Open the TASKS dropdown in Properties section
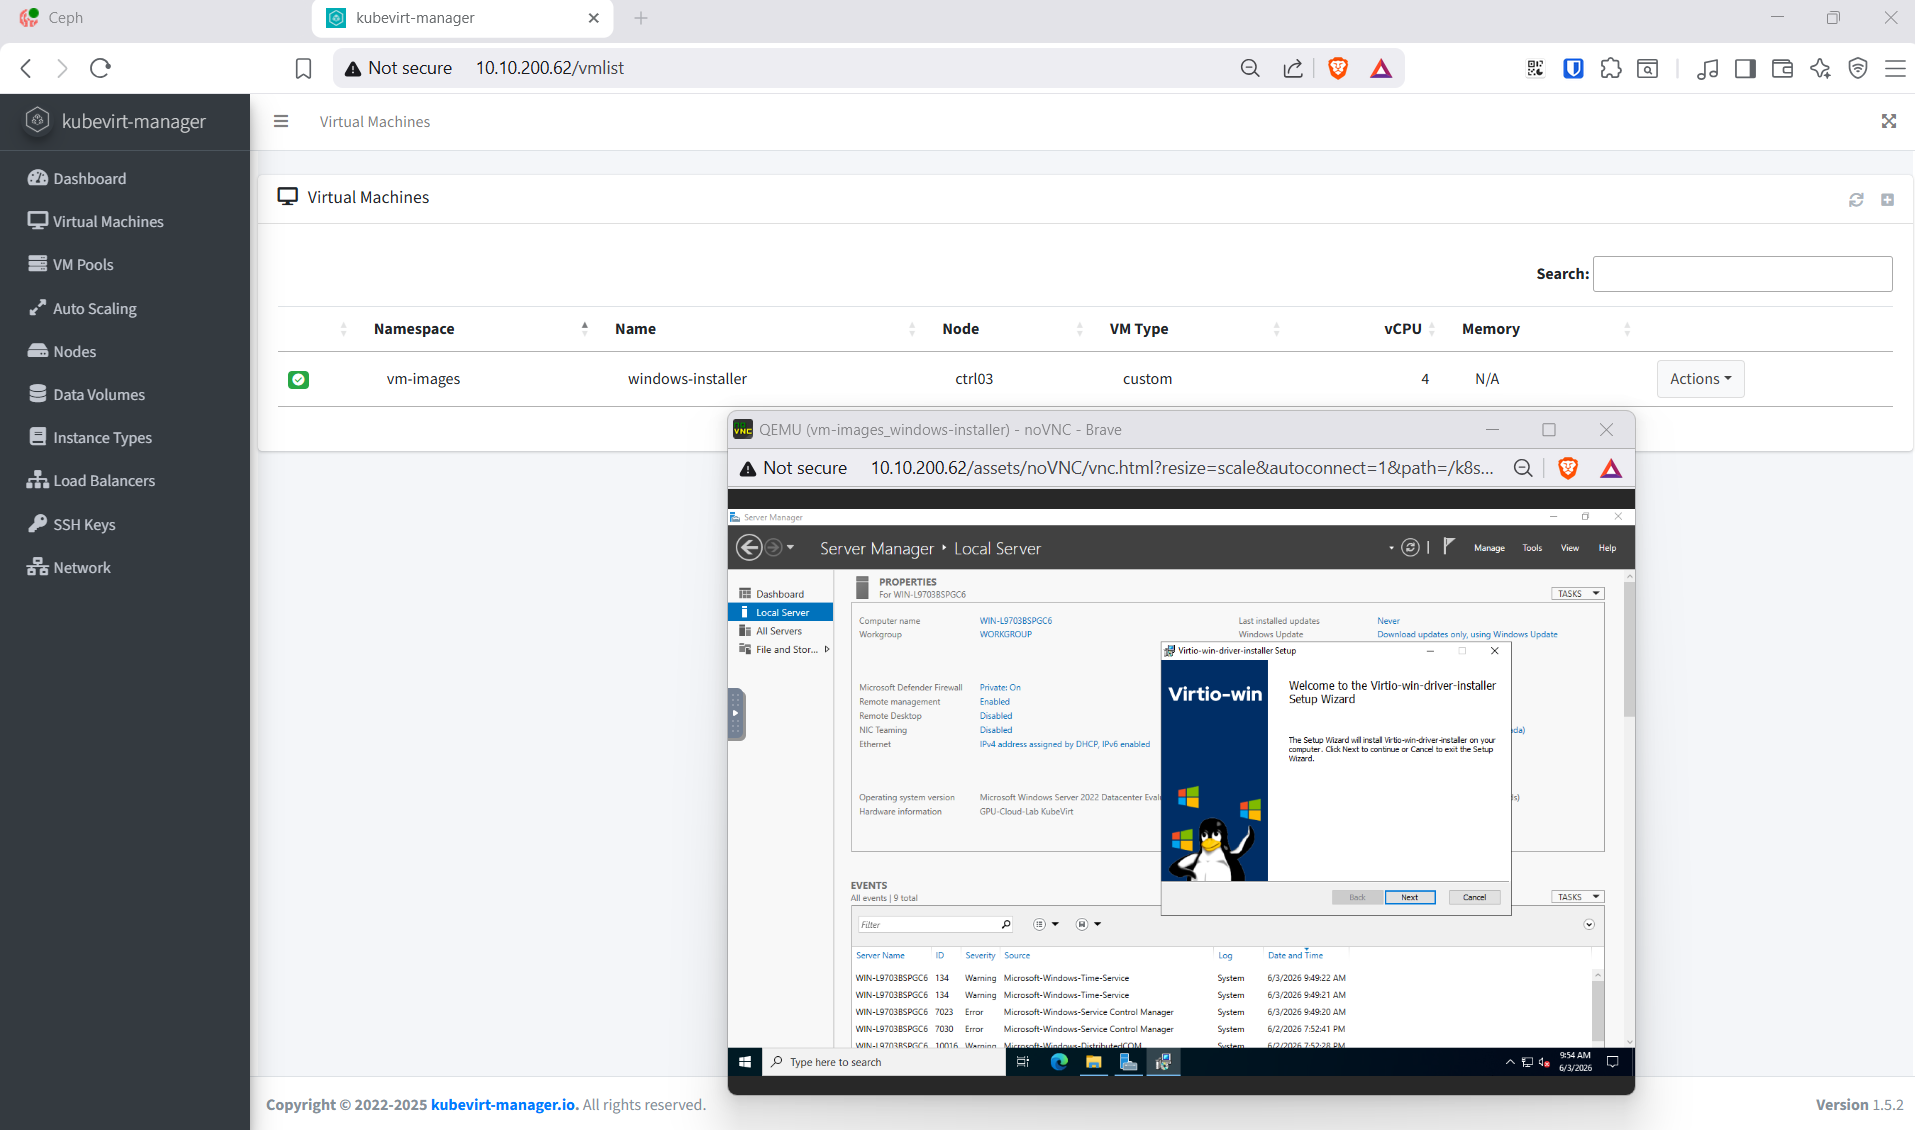This screenshot has height=1130, width=1915. [1577, 593]
